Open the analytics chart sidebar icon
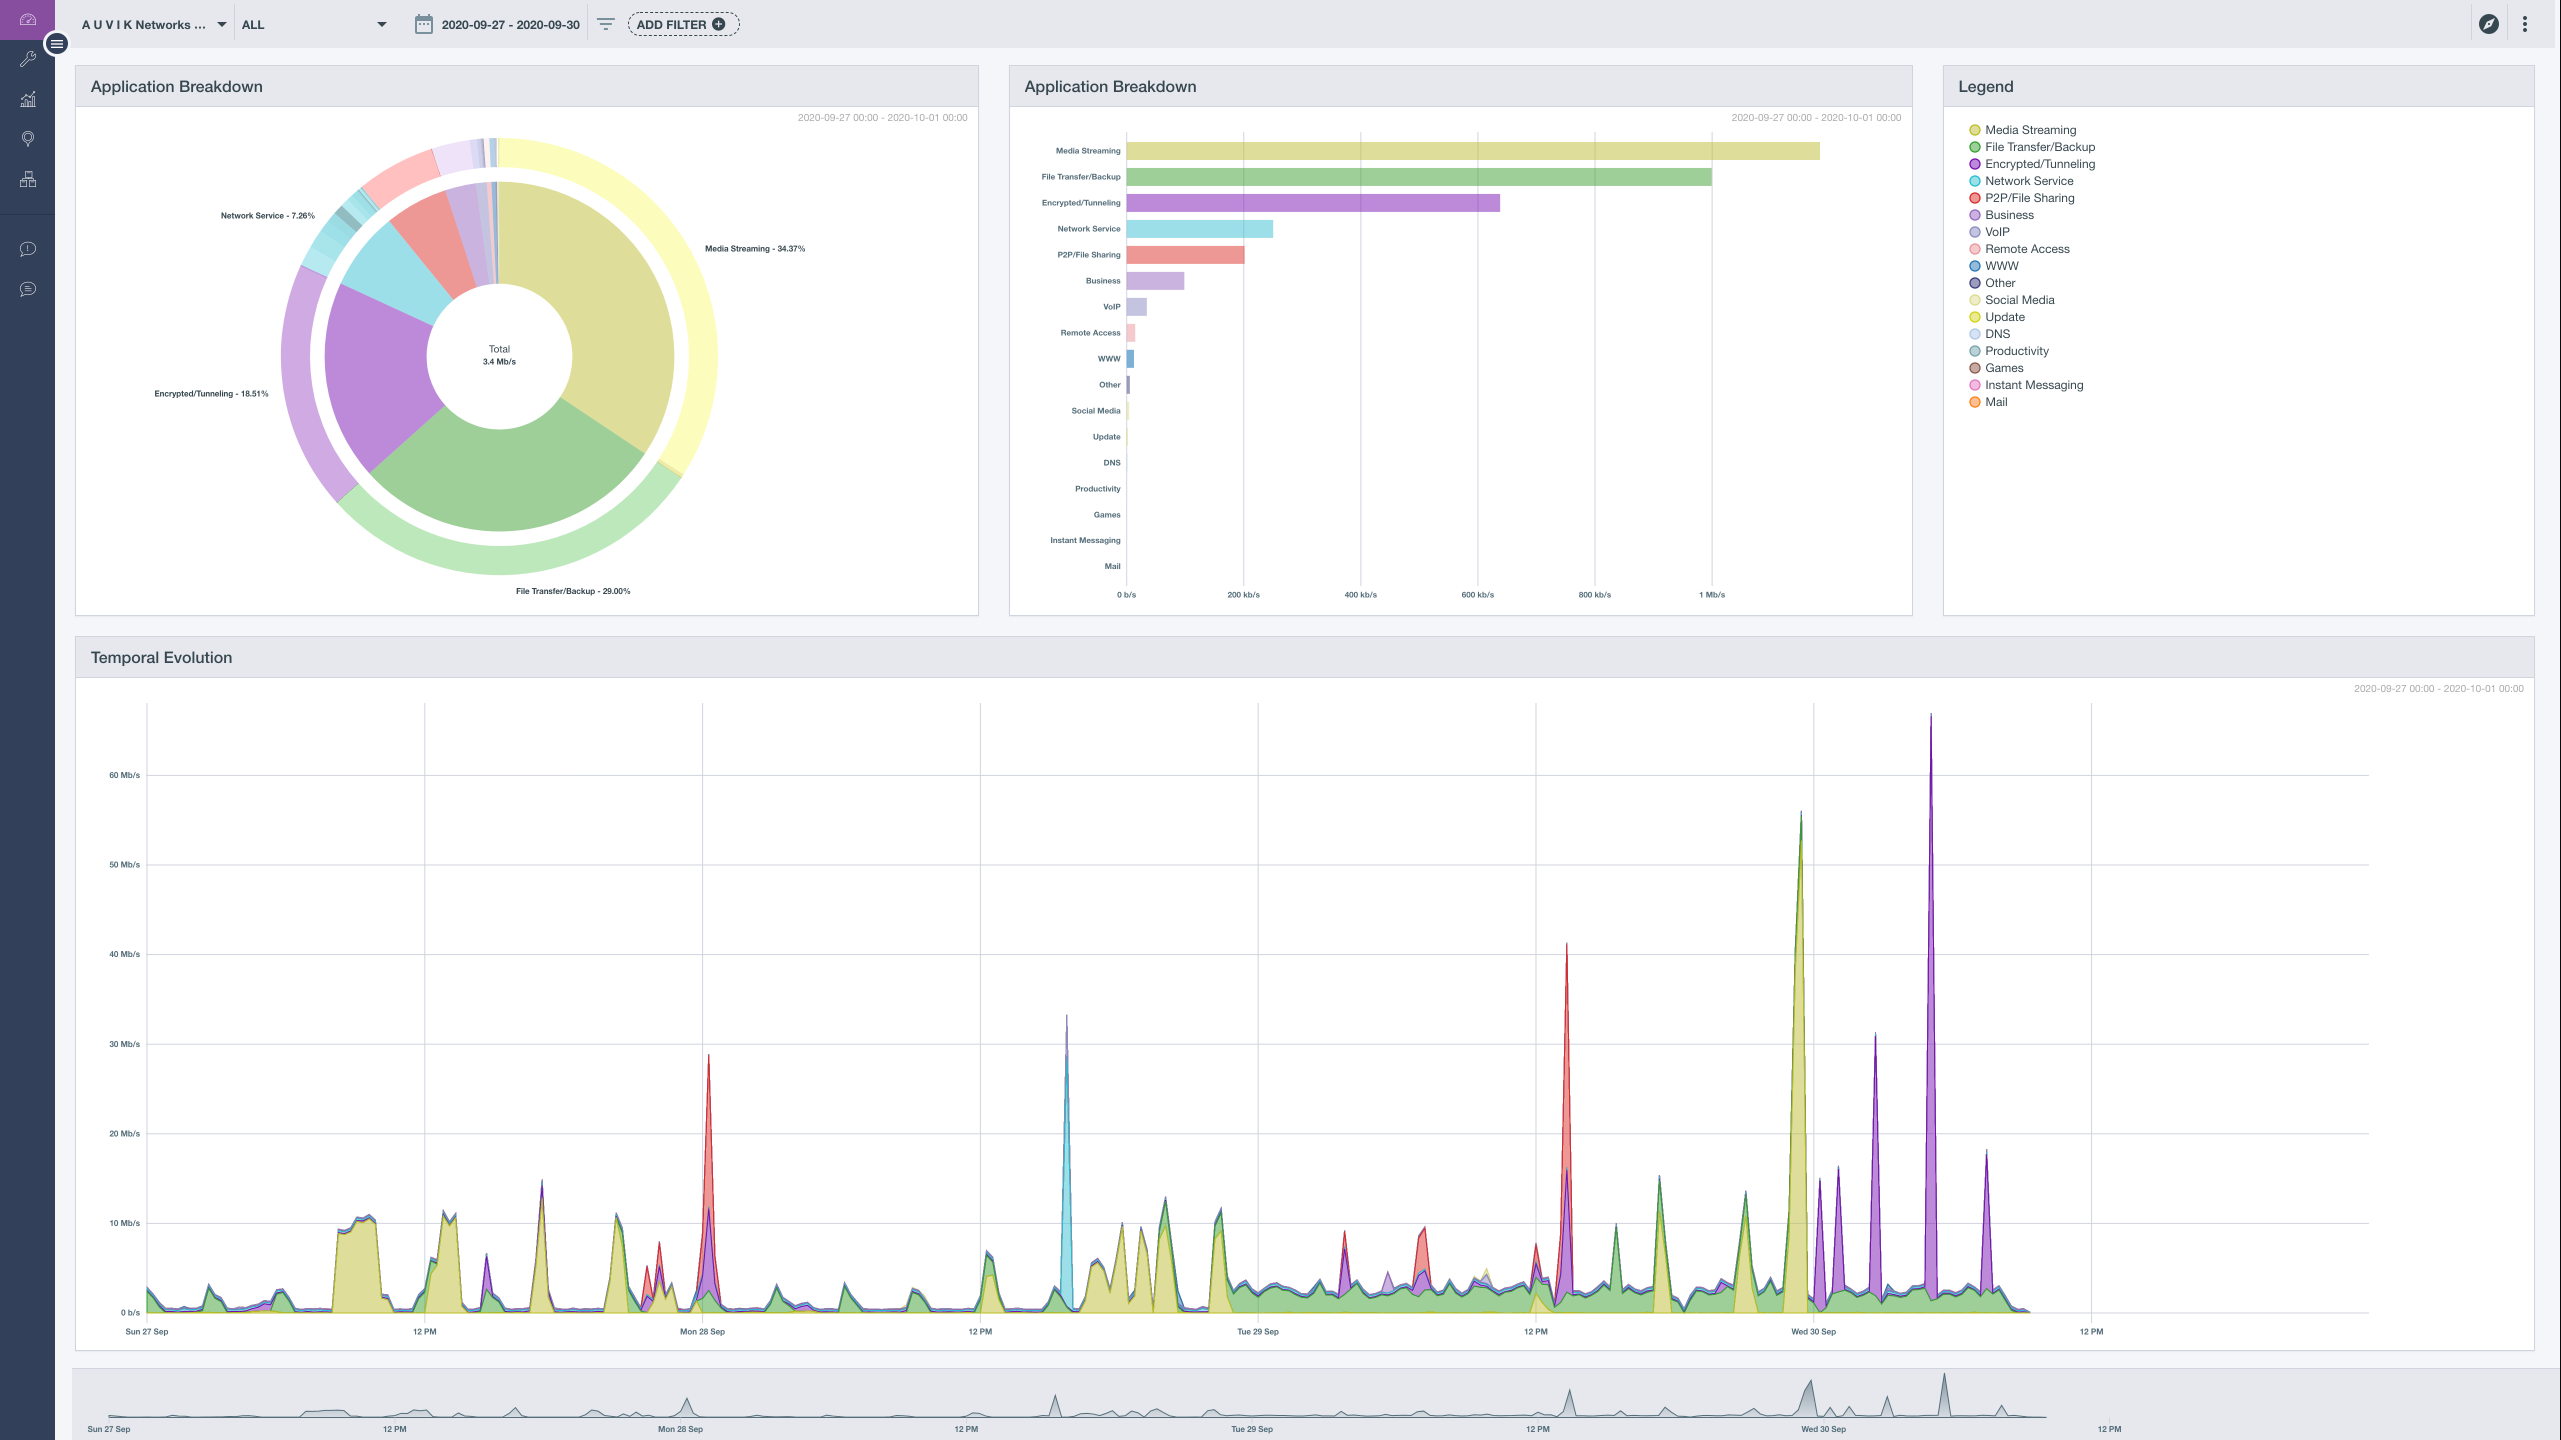The height and width of the screenshot is (1440, 2561). coord(28,99)
